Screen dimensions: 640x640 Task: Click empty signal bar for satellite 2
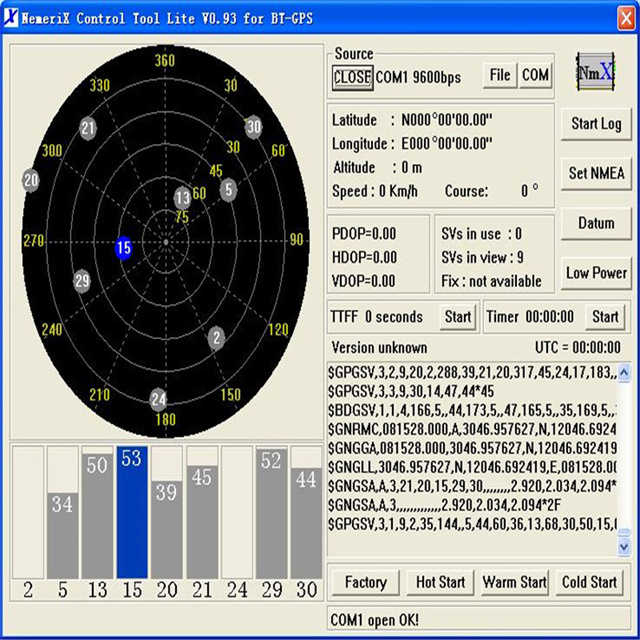[x=28, y=512]
